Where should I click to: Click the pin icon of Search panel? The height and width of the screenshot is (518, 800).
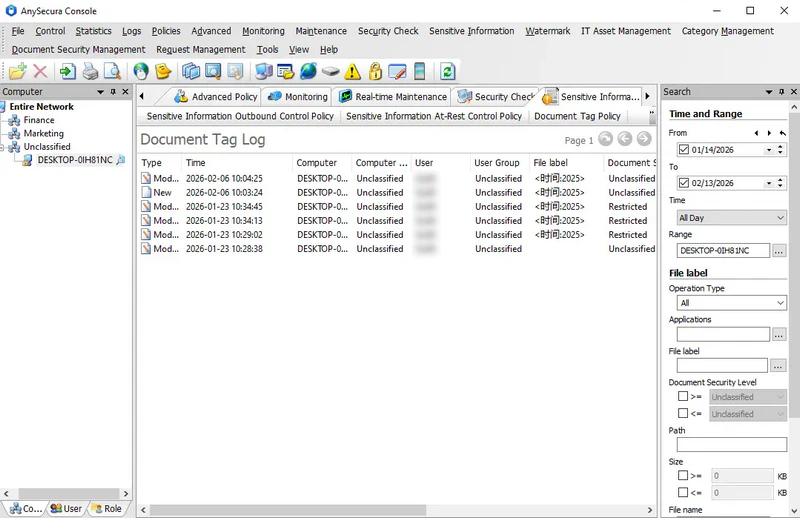coord(781,92)
